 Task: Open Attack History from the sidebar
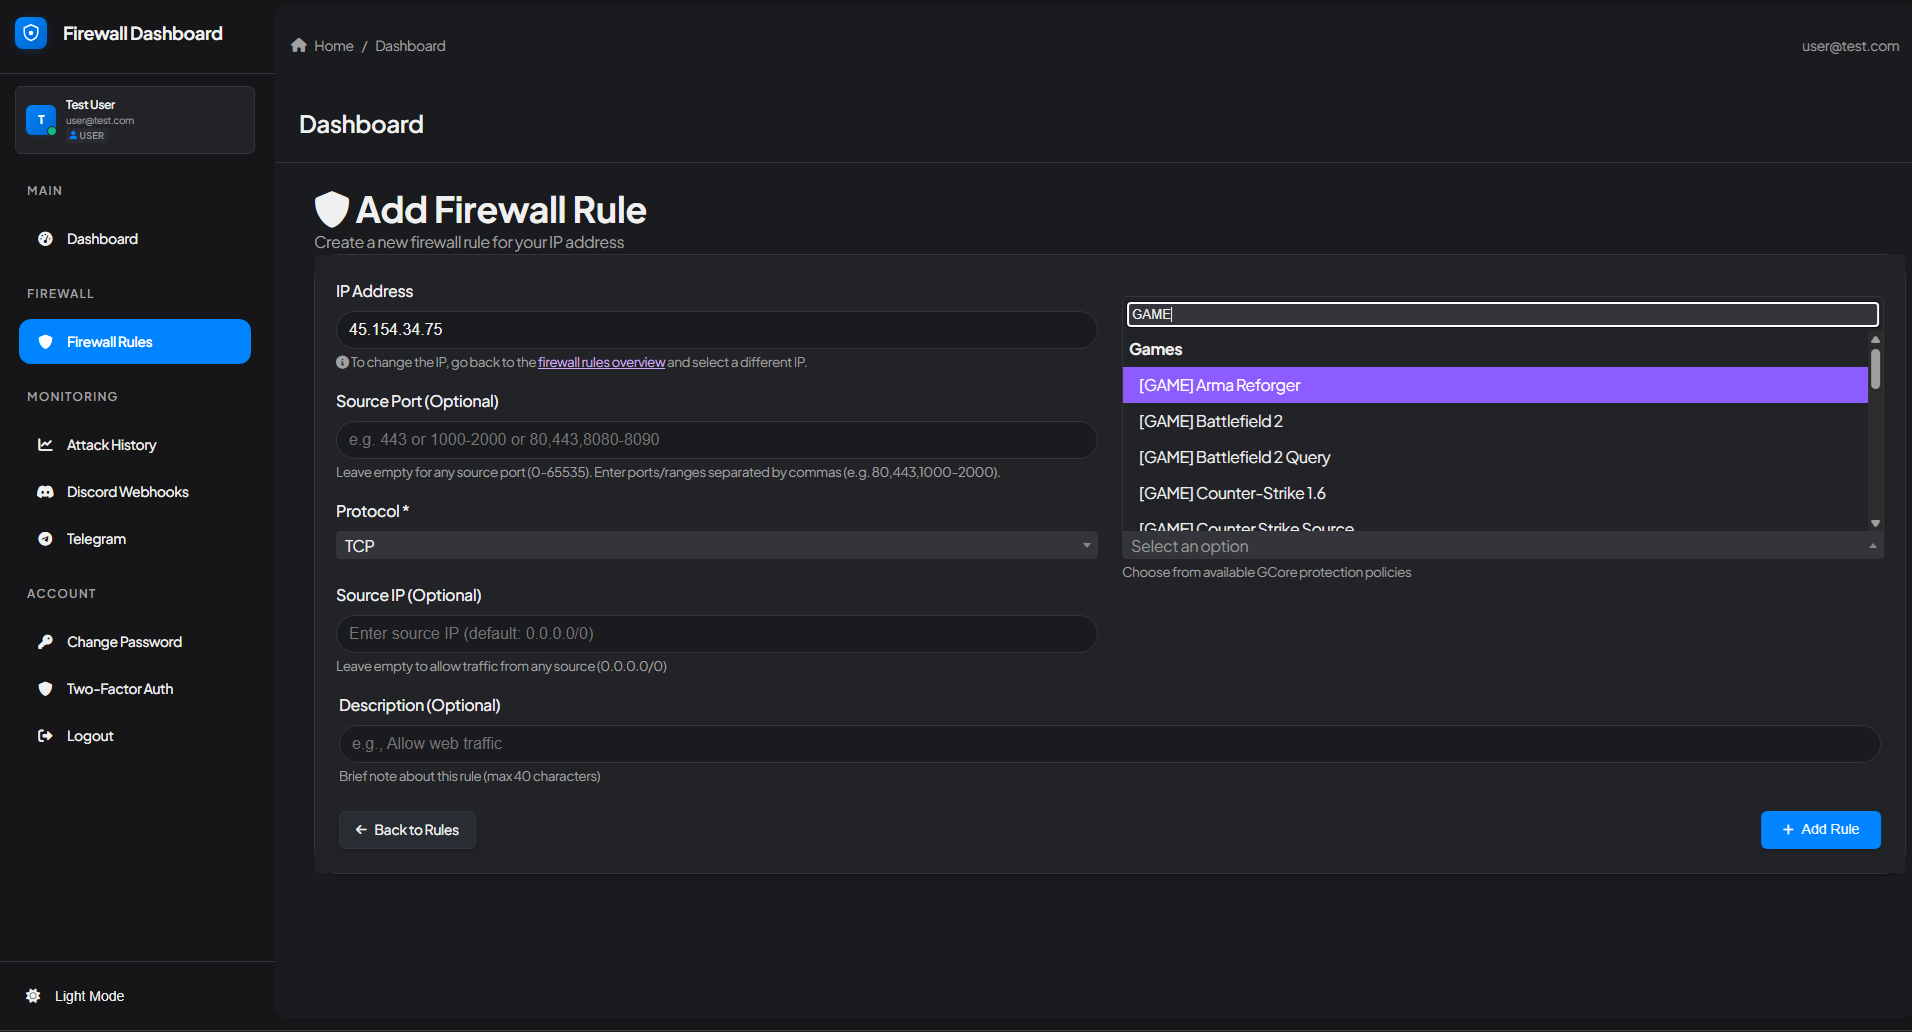point(46,444)
